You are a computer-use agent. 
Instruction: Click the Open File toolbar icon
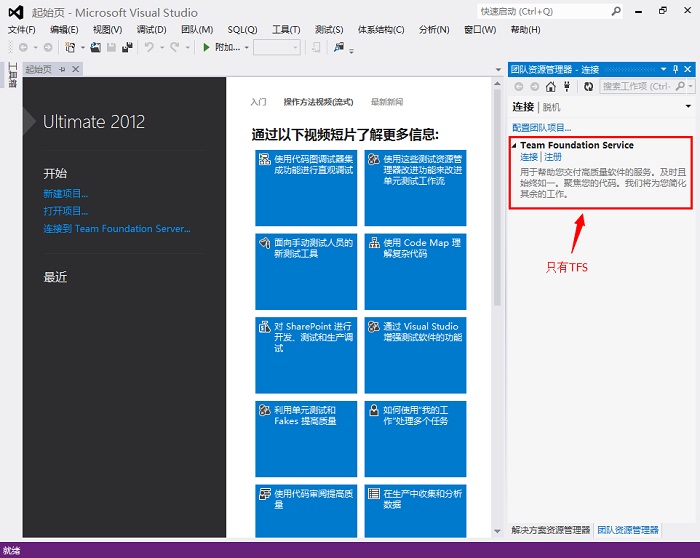coord(96,47)
